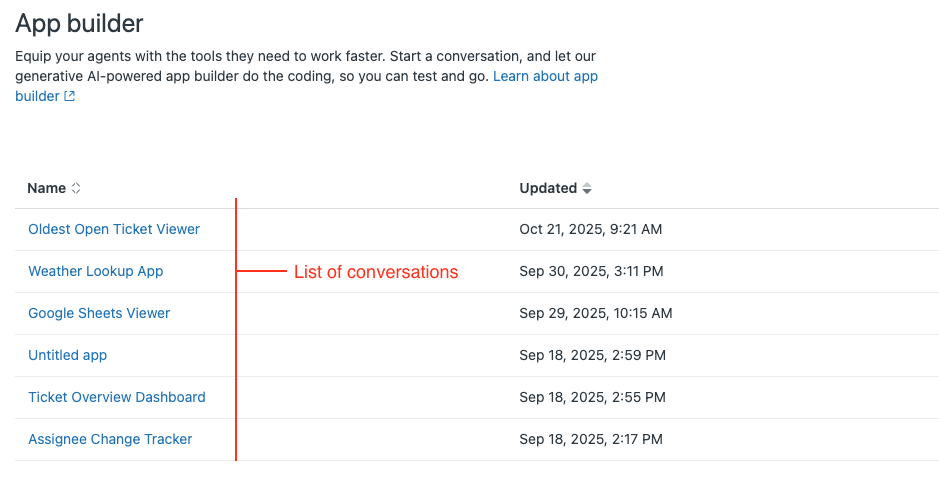Open the Oldest Open Ticket Viewer conversation

(x=114, y=229)
